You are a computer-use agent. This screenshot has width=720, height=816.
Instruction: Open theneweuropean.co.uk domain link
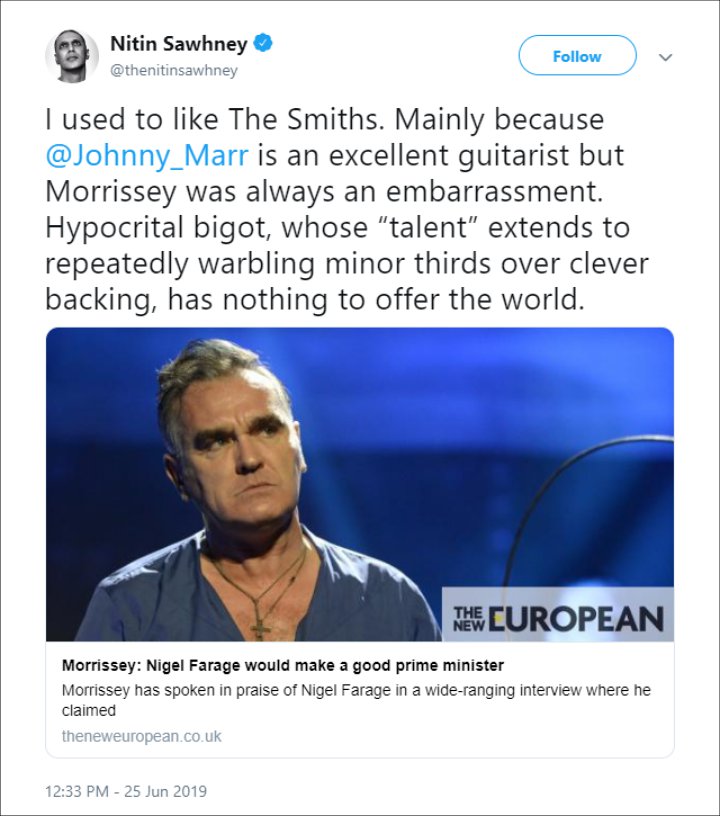(x=142, y=736)
